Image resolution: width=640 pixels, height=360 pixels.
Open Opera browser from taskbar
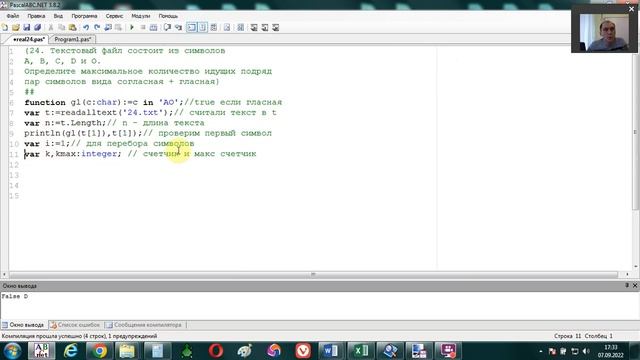click(x=216, y=351)
